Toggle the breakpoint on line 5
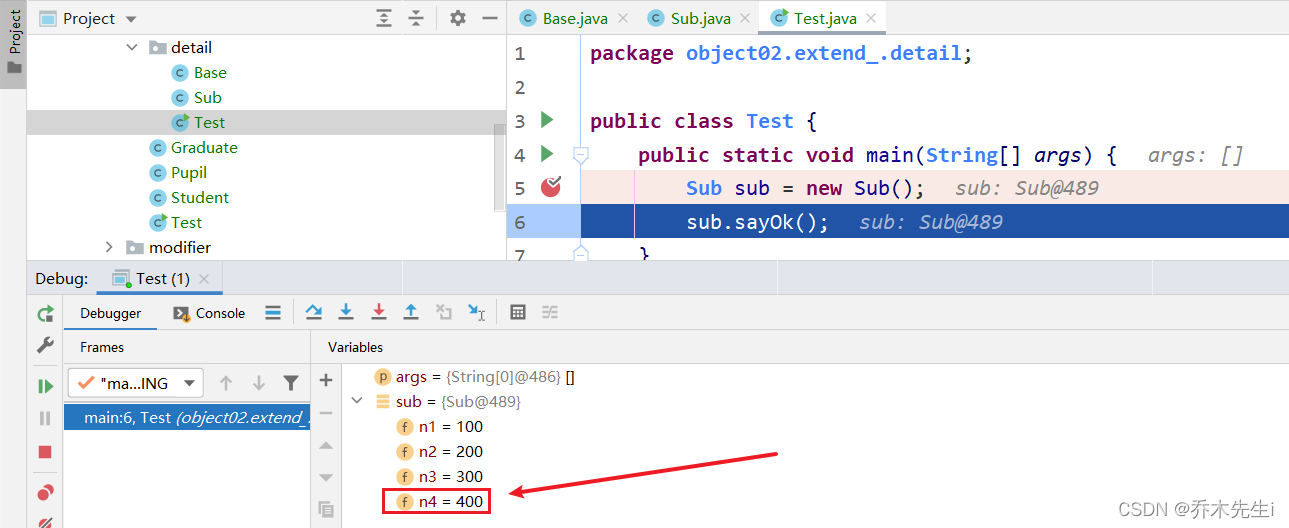The image size is (1289, 528). [x=551, y=187]
